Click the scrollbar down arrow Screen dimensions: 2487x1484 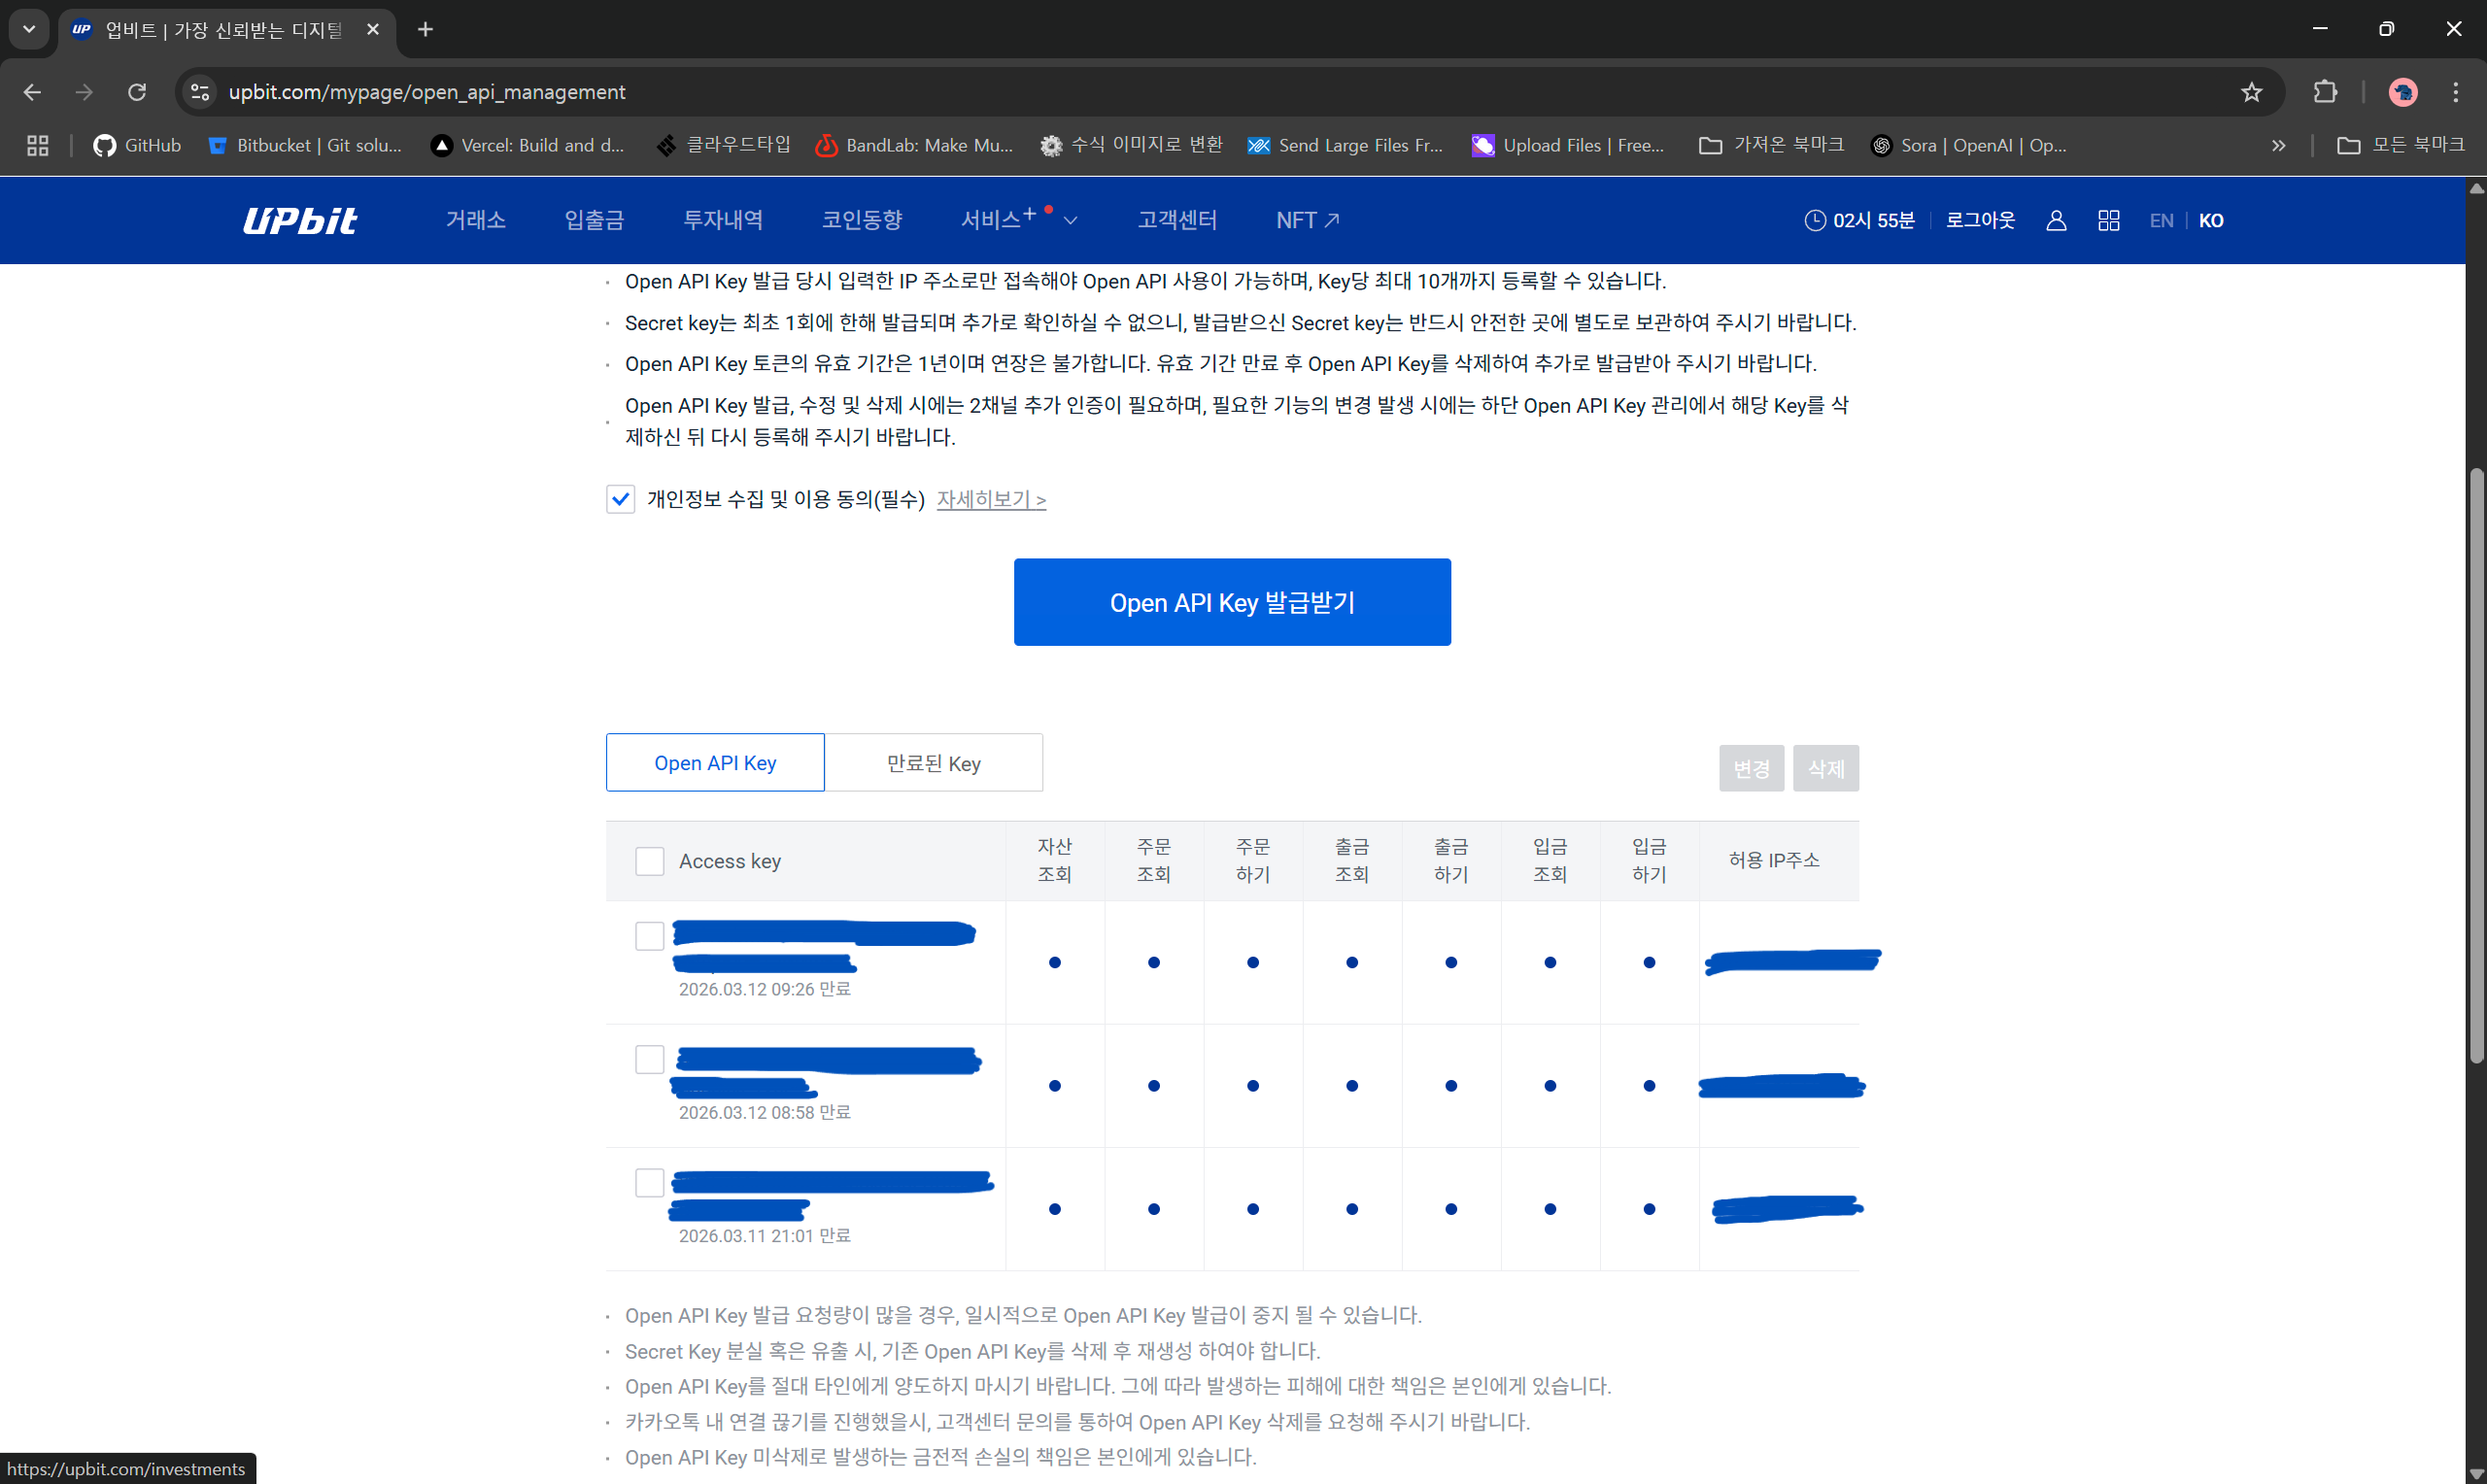(2476, 1474)
